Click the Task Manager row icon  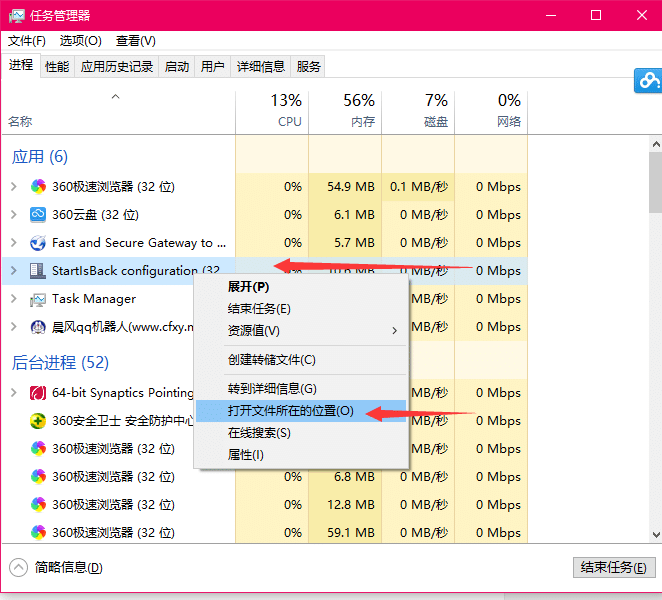pyautogui.click(x=38, y=299)
